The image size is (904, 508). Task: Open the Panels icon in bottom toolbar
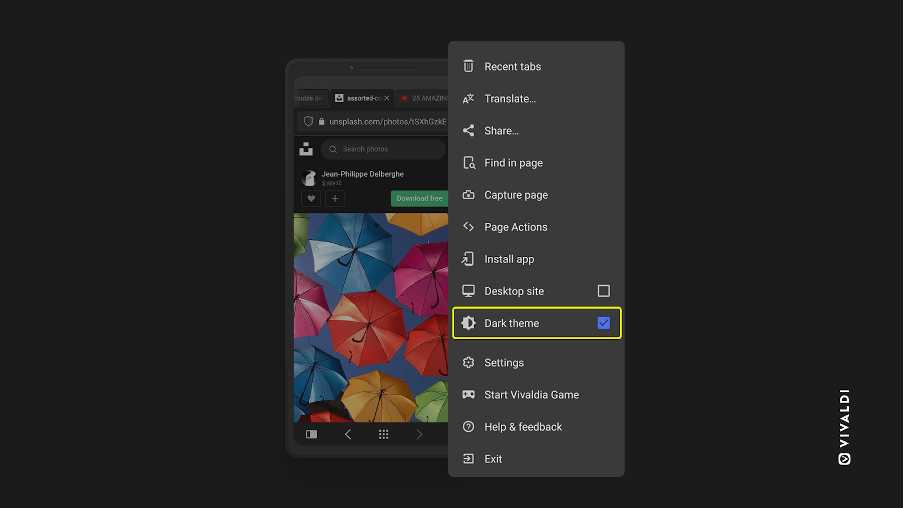[x=312, y=435]
